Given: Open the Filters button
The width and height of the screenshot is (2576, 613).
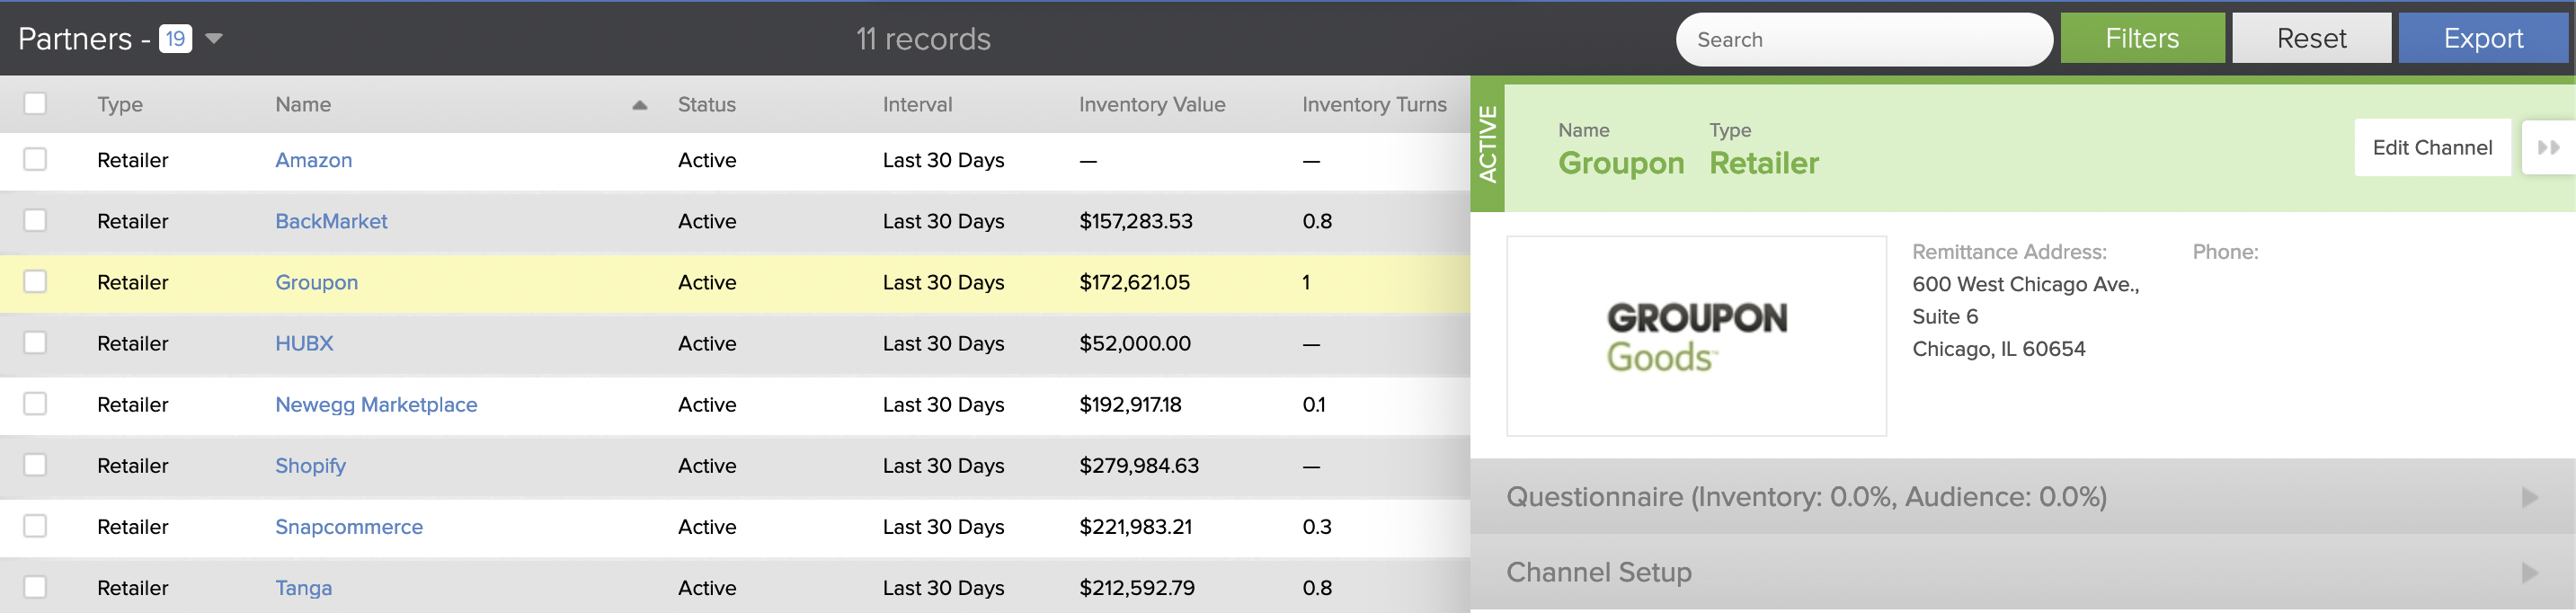Looking at the screenshot, I should click(x=2142, y=39).
